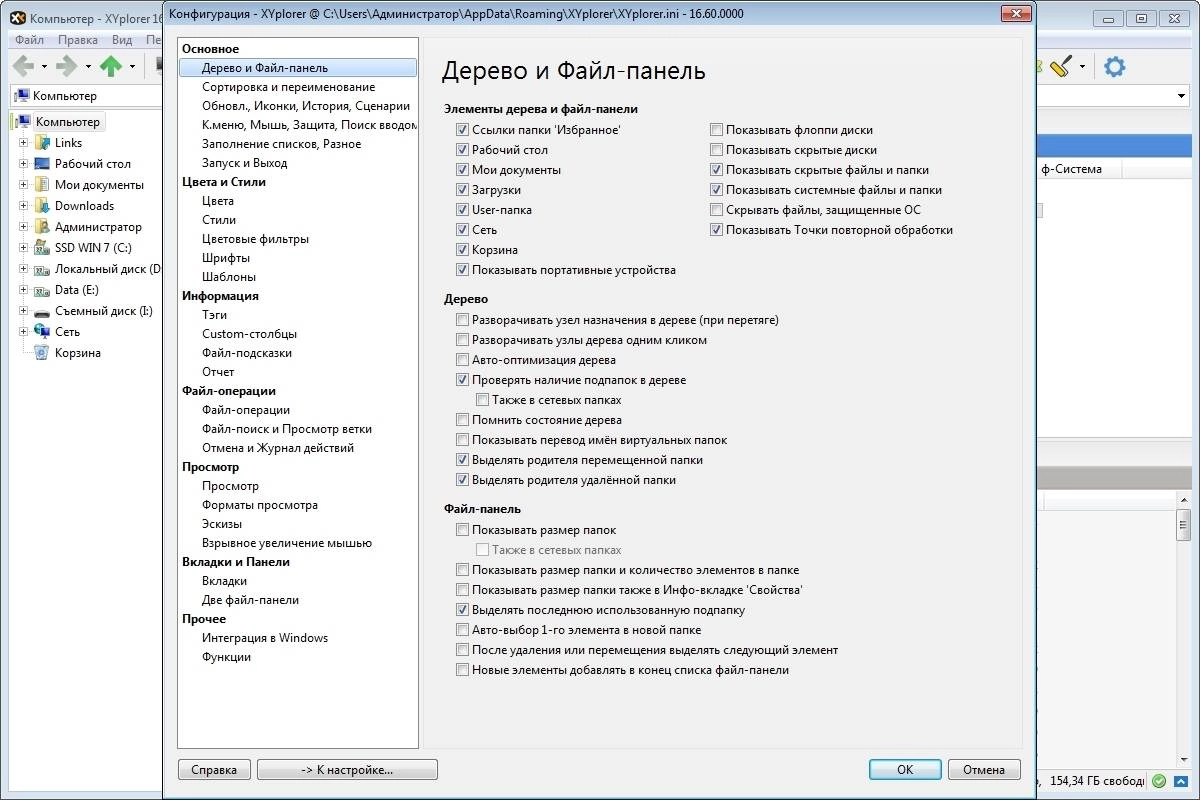Image resolution: width=1200 pixels, height=800 pixels.
Task: Open the Back button history dropdown arrow
Action: [45, 67]
